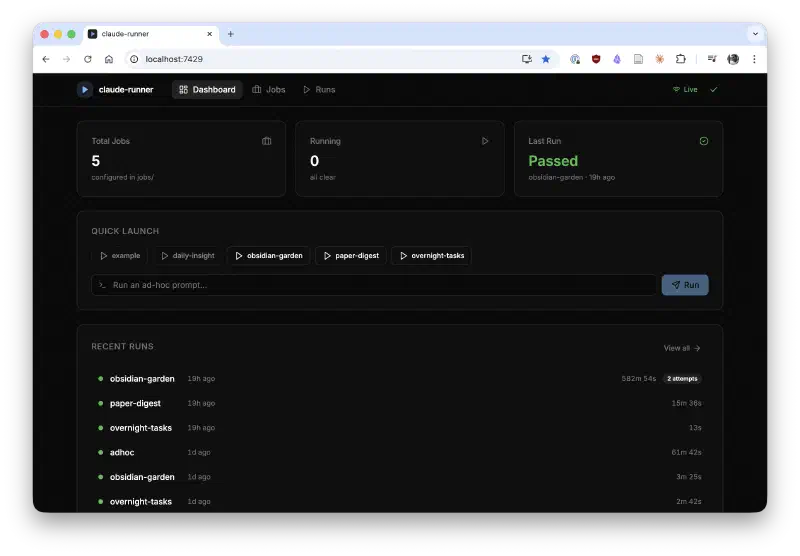Click the claude-runner logo play icon
Image resolution: width=800 pixels, height=556 pixels.
point(85,90)
